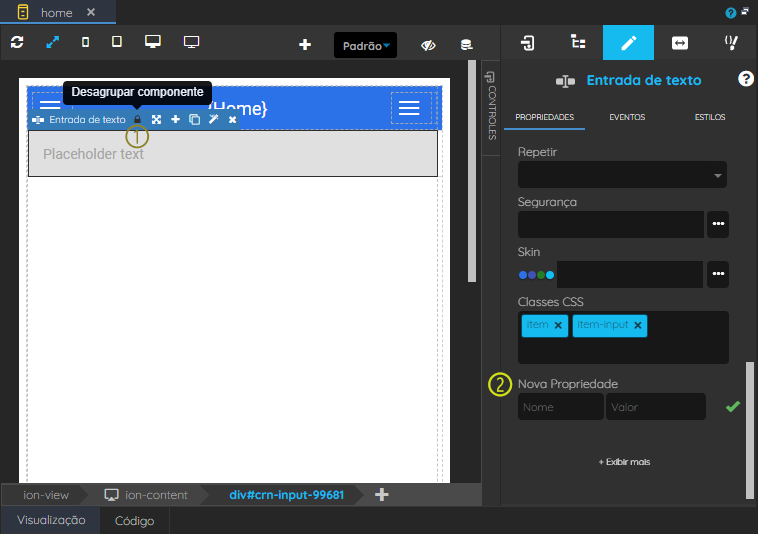Screen dimensions: 758x534
Task: Select the tablet preview size icon
Action: click(117, 42)
